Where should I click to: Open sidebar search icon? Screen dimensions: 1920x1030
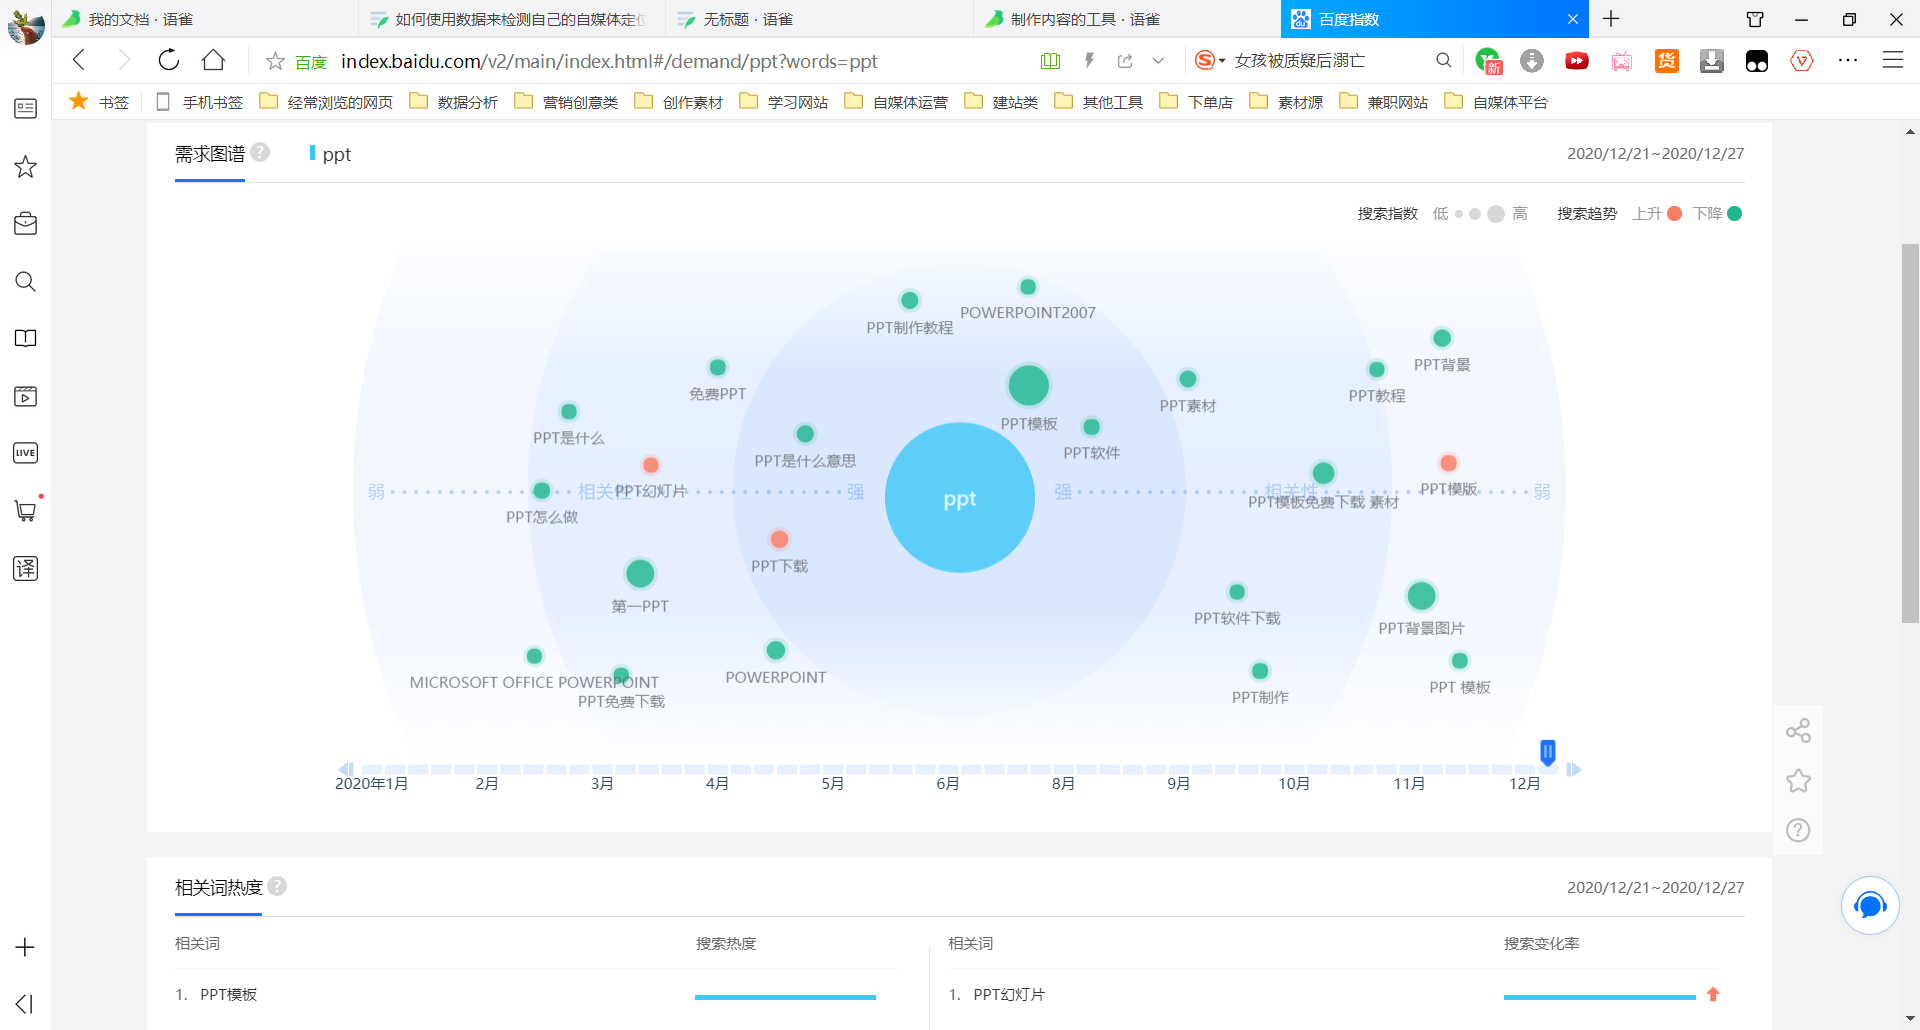[x=26, y=282]
